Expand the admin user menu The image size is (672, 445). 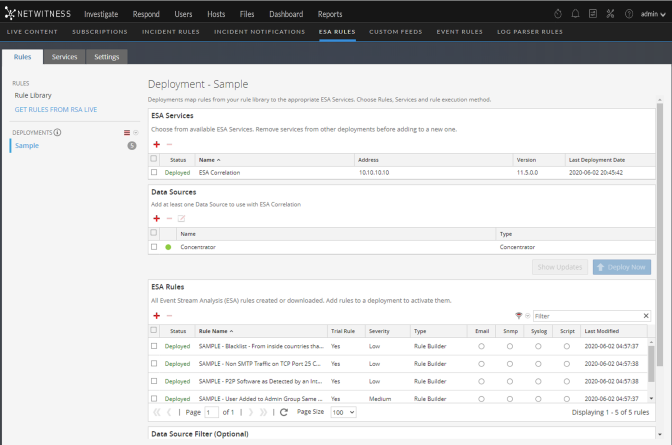pos(651,15)
